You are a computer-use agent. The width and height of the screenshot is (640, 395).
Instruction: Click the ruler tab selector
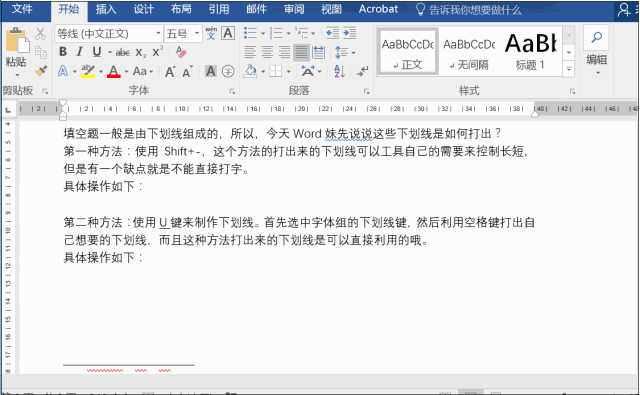click(8, 109)
